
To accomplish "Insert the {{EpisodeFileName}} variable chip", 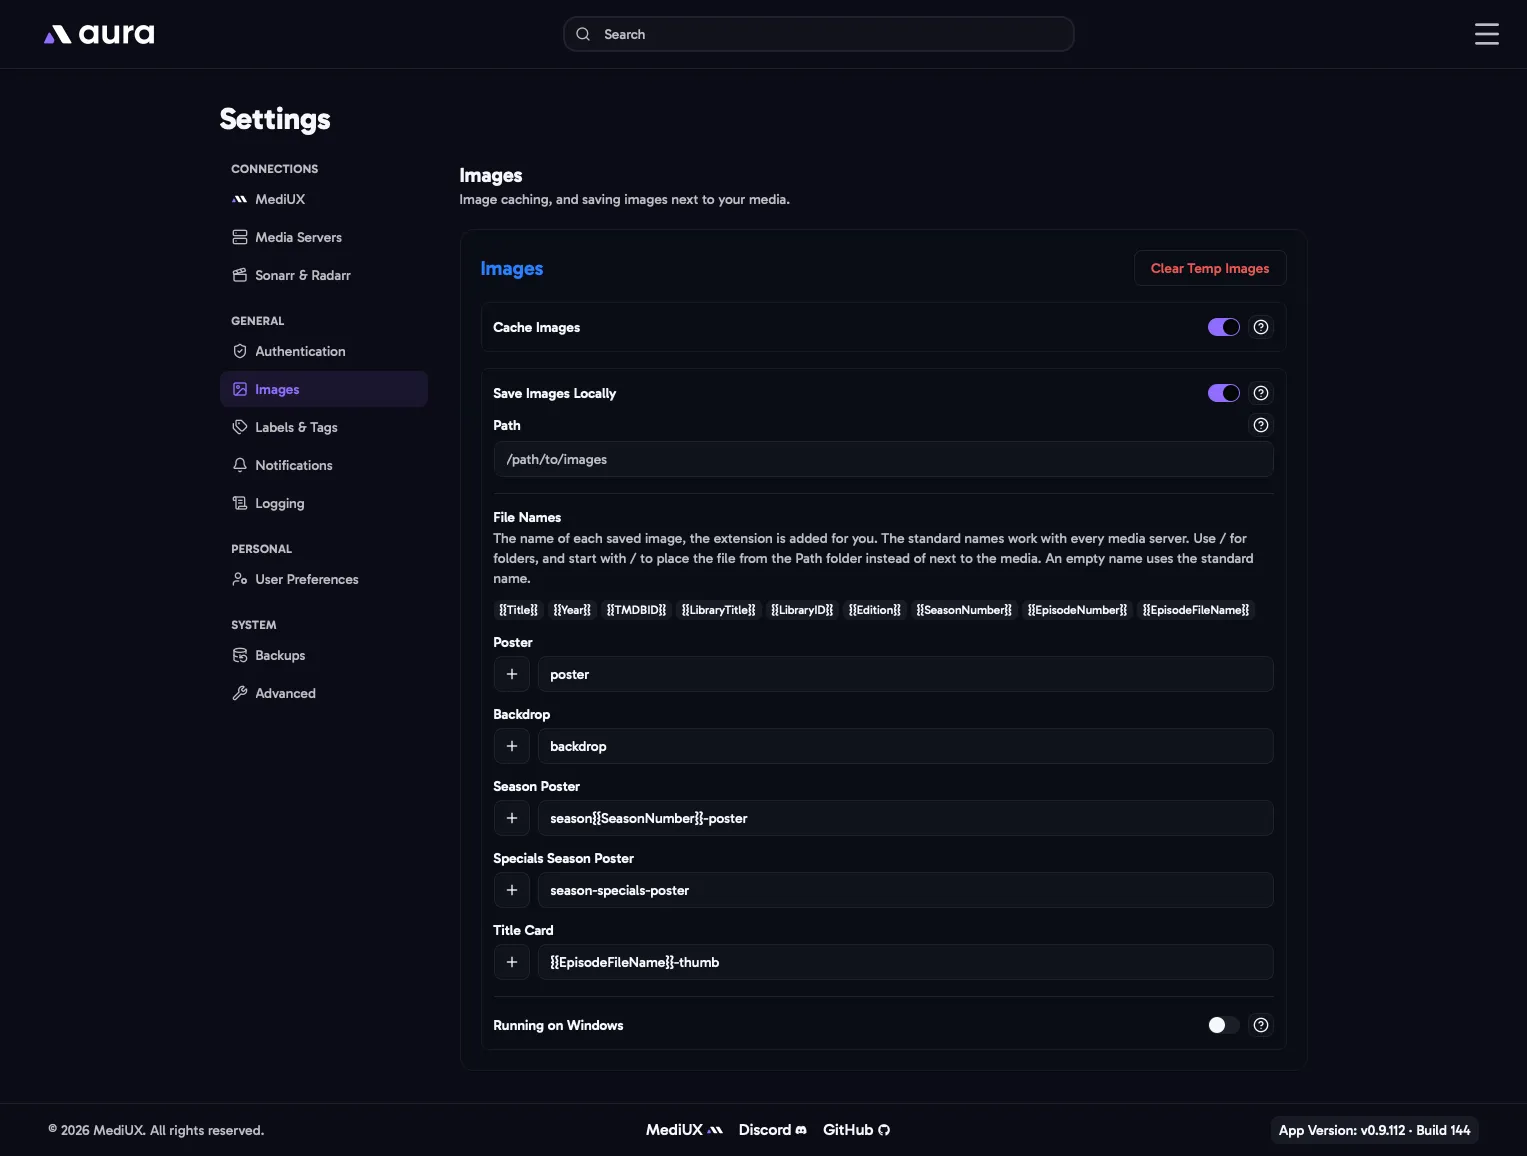I will [1196, 610].
